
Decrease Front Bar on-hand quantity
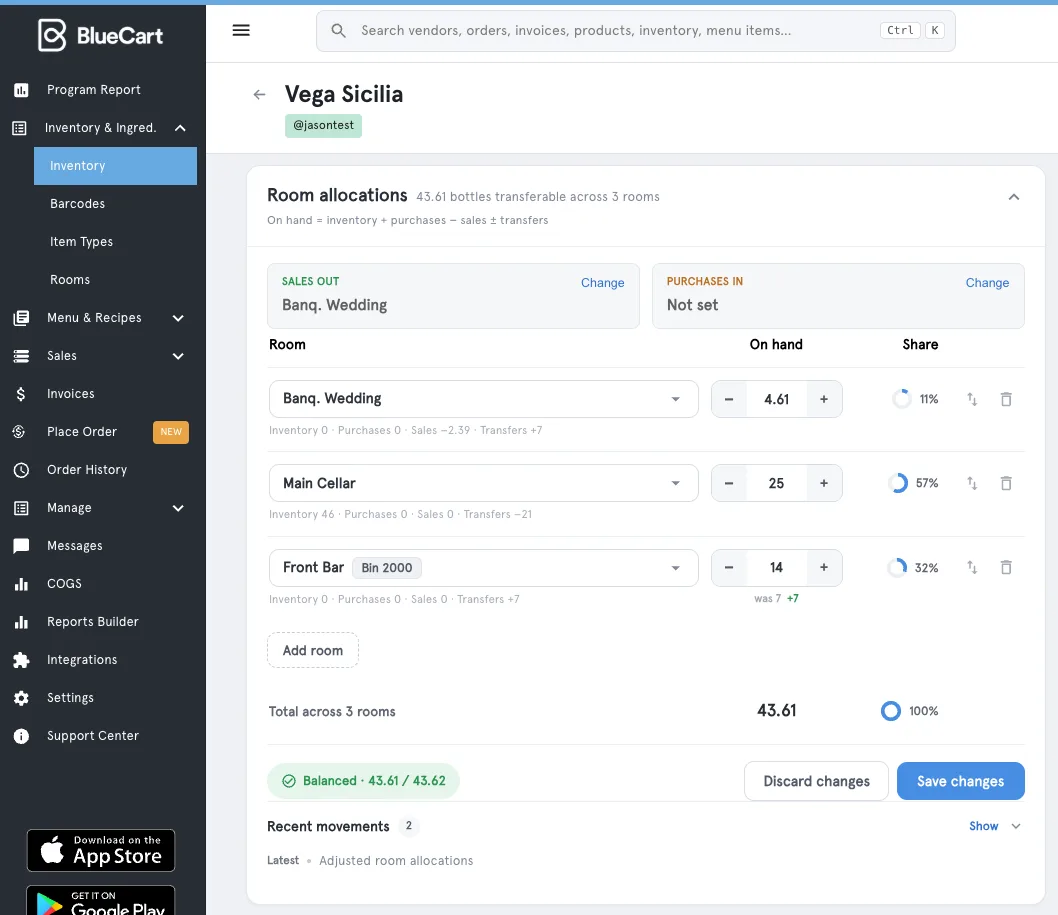click(x=729, y=567)
